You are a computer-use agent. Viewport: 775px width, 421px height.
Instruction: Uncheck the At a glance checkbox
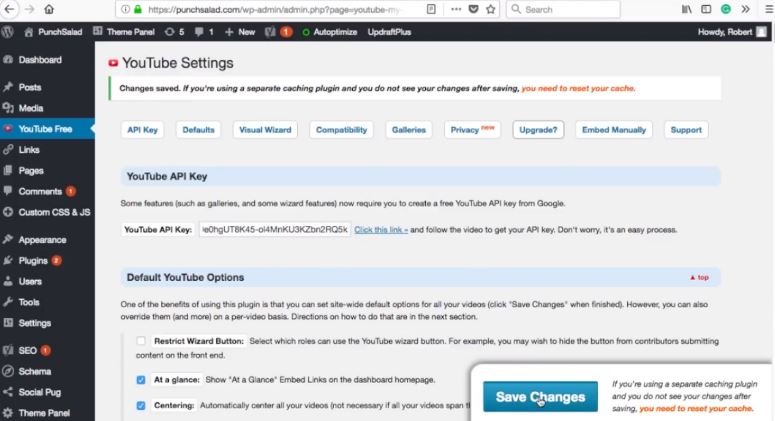point(141,380)
